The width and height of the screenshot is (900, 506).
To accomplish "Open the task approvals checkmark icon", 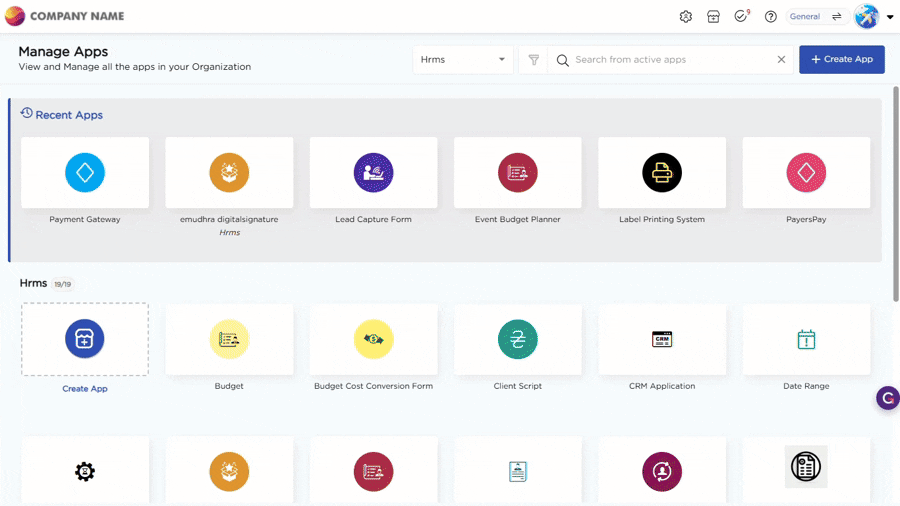I will 741,17.
